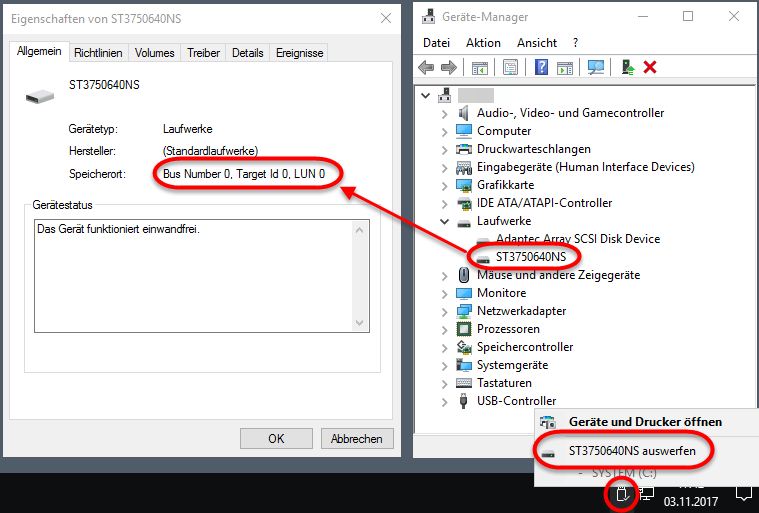Open the Aktion menu
The height and width of the screenshot is (513, 759).
[x=483, y=43]
